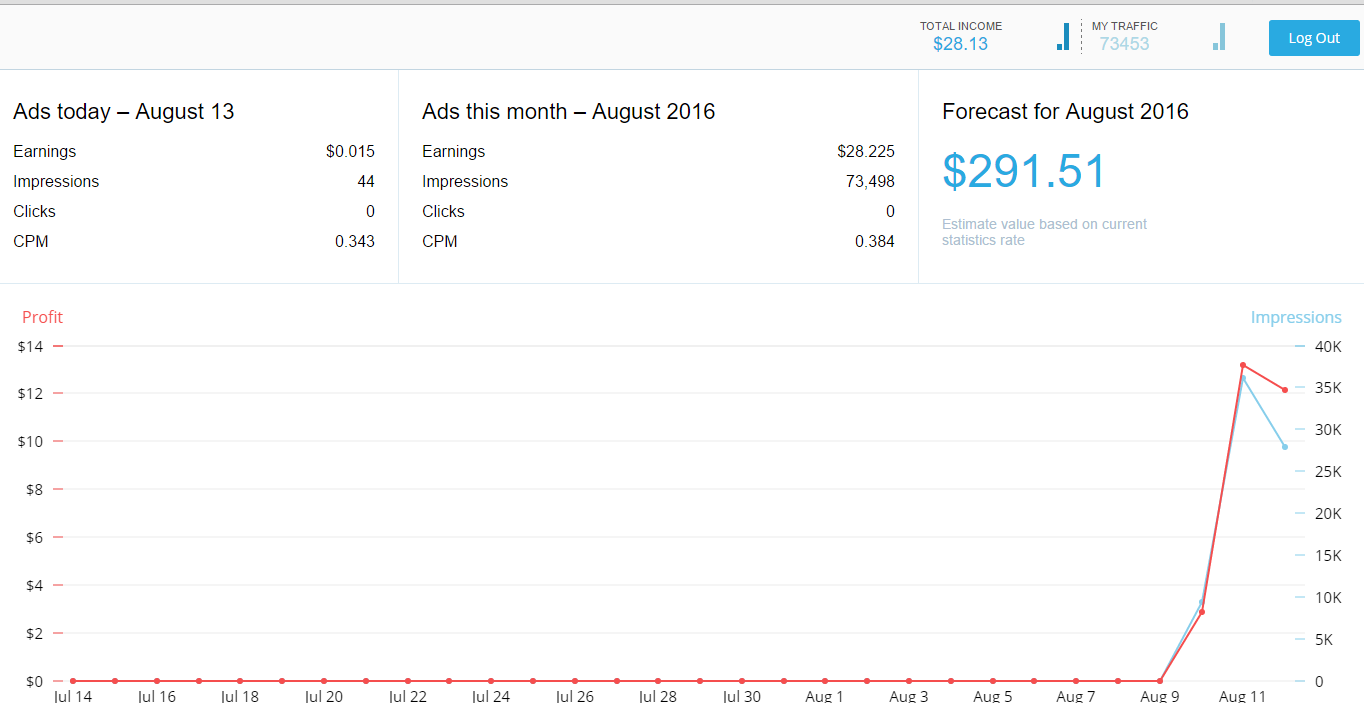Screen dimensions: 1364x703
Task: Toggle the Profit series legend label
Action: [x=42, y=317]
